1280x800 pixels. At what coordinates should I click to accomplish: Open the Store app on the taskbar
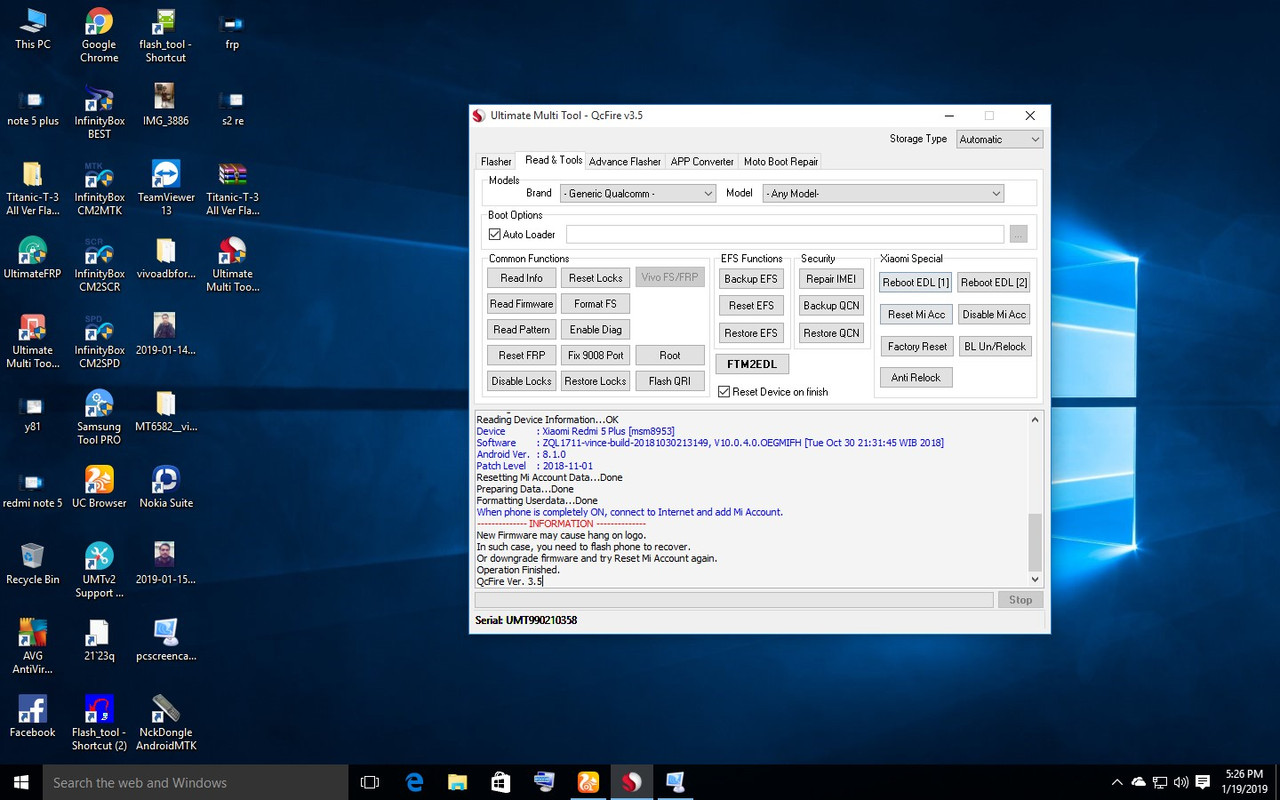(501, 782)
